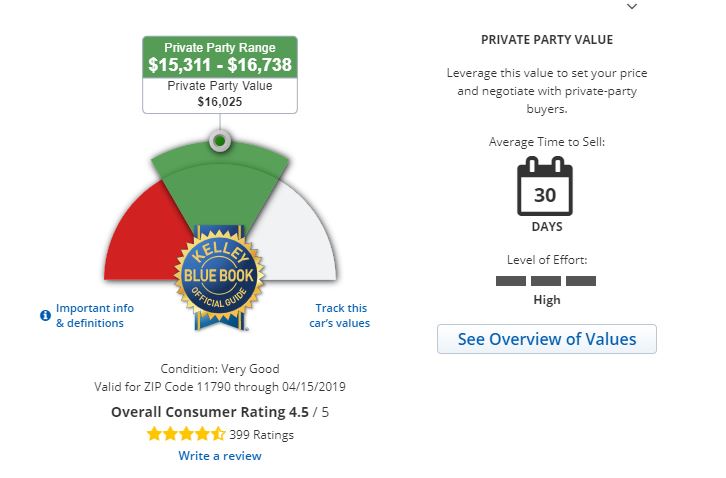The height and width of the screenshot is (478, 726).
Task: Open Important info & definitions link
Action: (x=94, y=315)
